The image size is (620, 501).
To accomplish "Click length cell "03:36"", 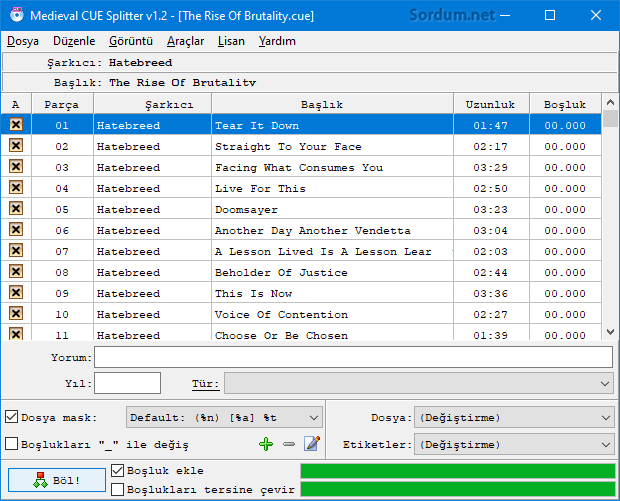I will click(x=491, y=293).
